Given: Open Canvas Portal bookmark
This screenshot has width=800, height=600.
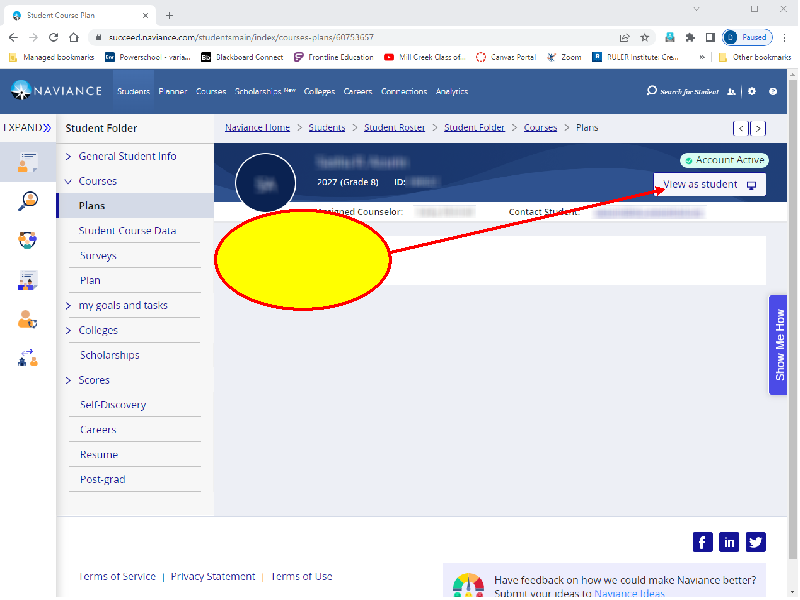Looking at the screenshot, I should click(506, 57).
